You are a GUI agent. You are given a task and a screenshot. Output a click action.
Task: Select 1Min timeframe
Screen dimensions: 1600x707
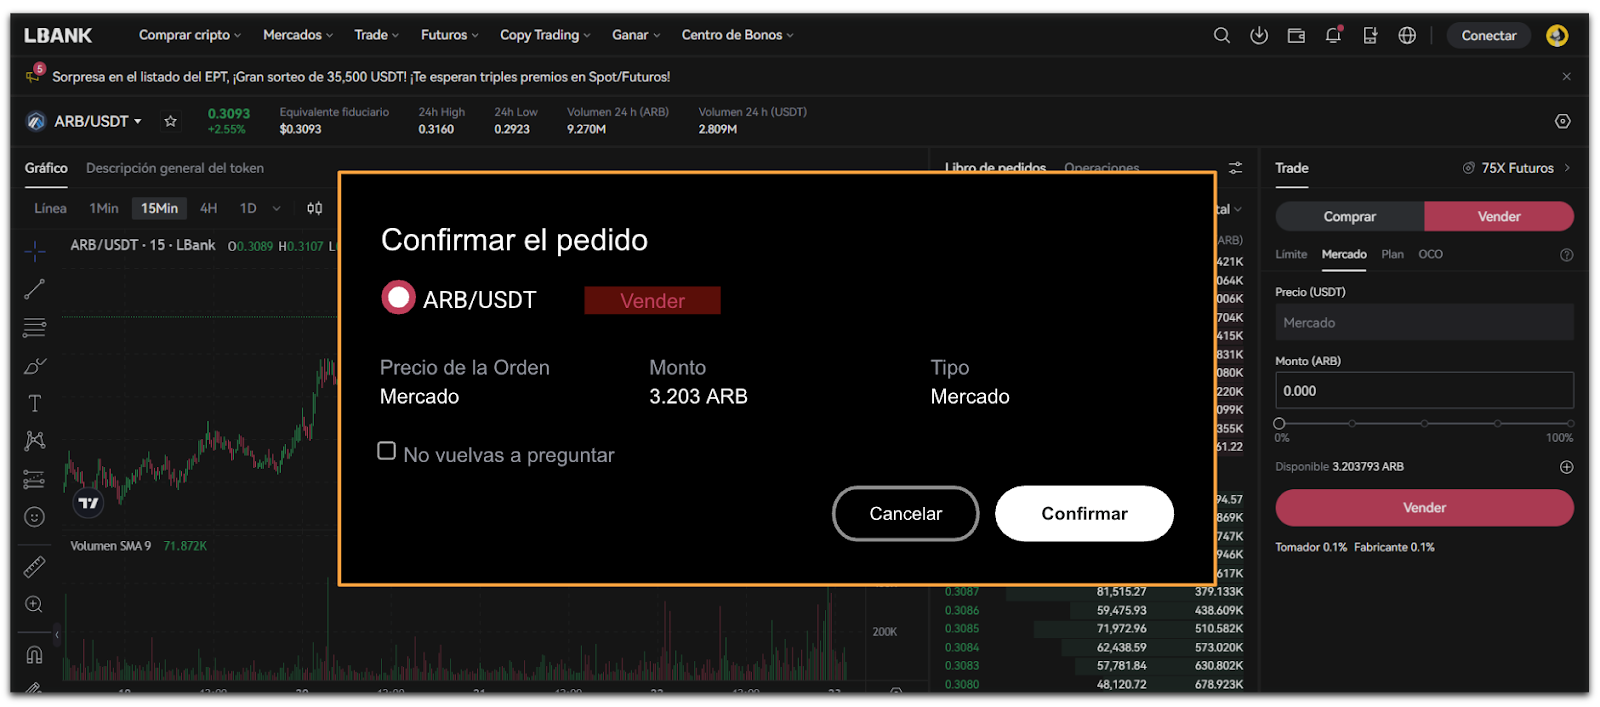(x=104, y=208)
